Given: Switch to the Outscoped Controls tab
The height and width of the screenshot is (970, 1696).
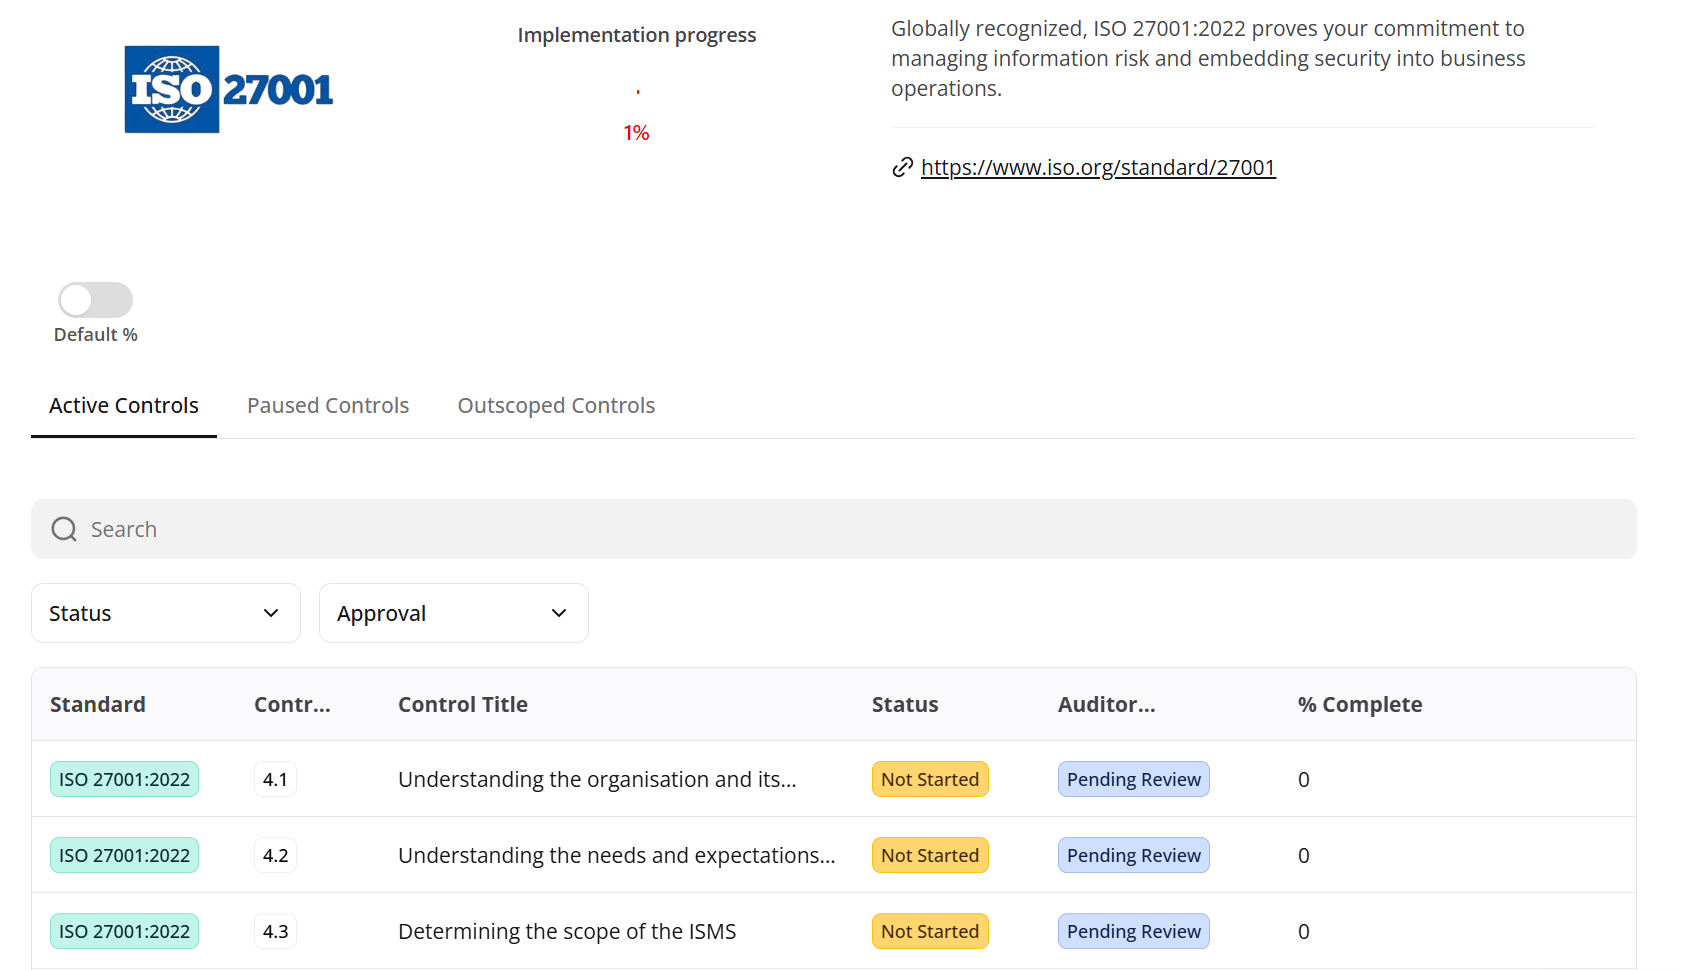Looking at the screenshot, I should 556,406.
